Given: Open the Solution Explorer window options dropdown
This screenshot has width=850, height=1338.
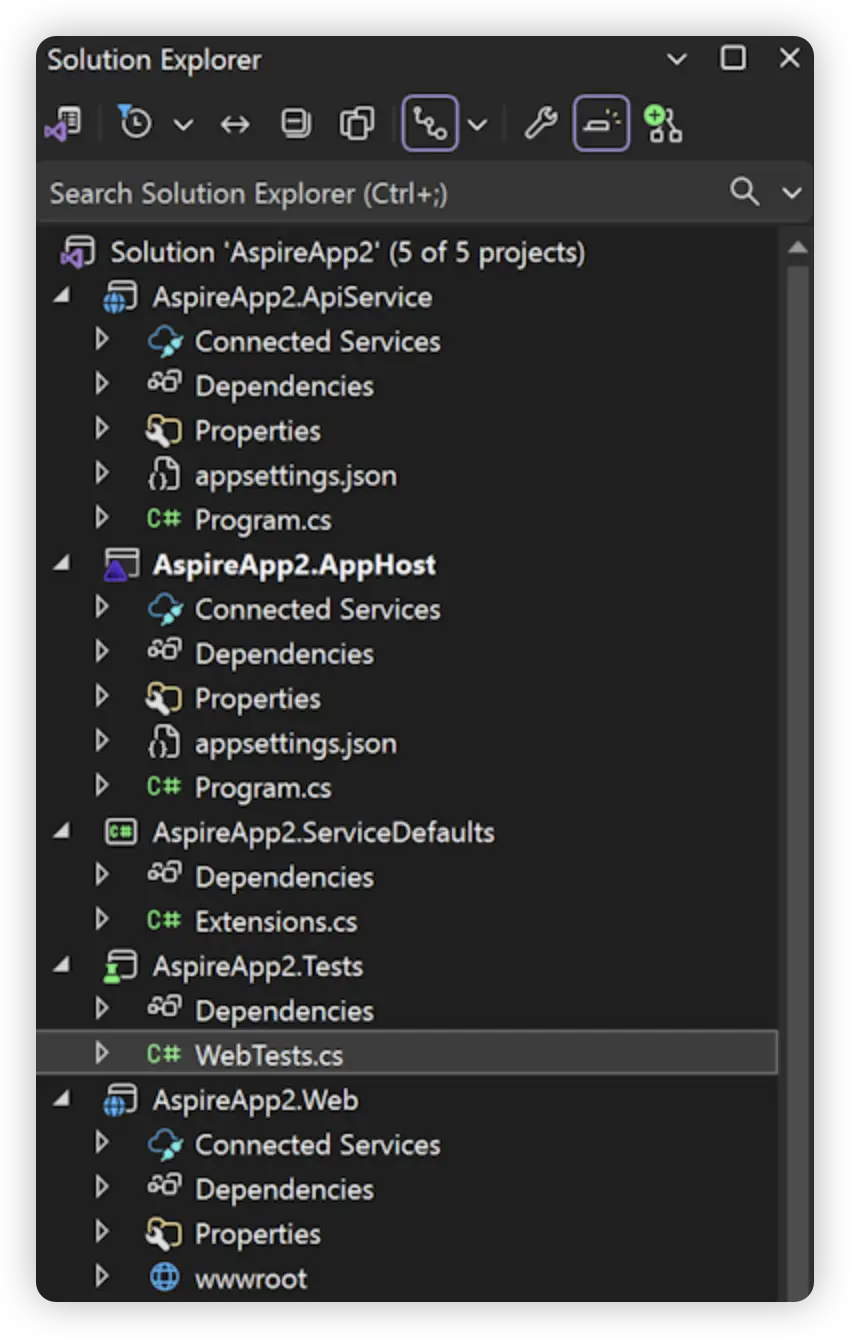Looking at the screenshot, I should coord(677,59).
